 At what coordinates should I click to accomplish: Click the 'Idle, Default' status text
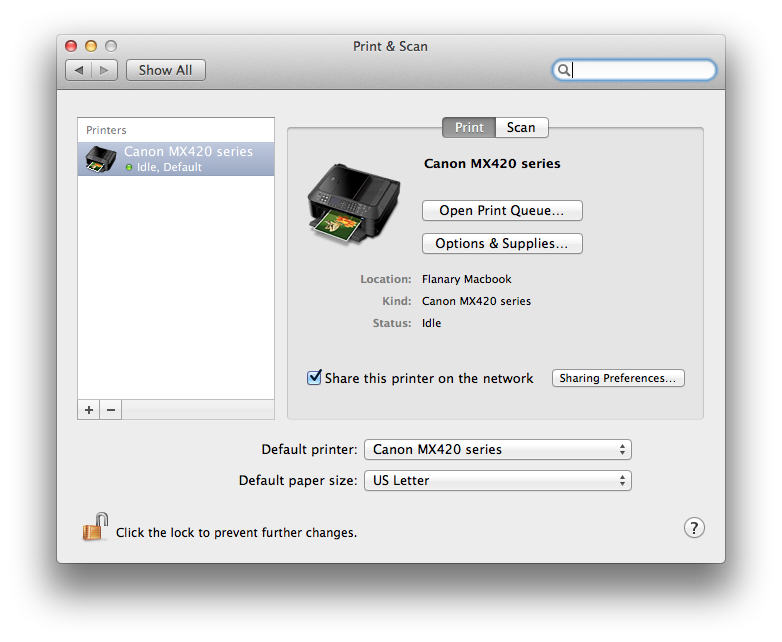(x=169, y=168)
